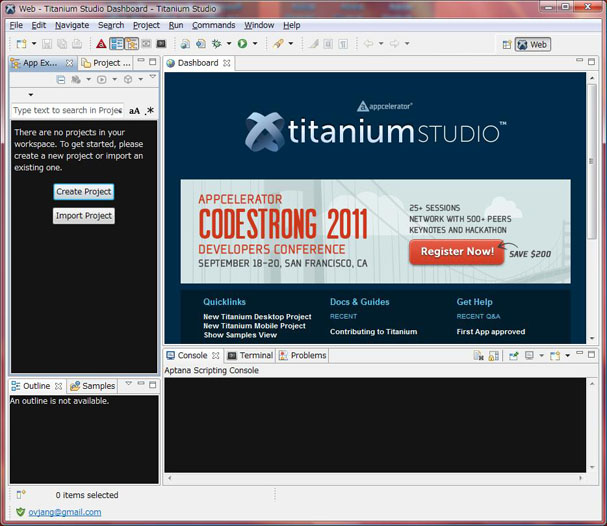Screen dimensions: 607x526
Task: Click the Open Perspective icon
Action: [507, 45]
